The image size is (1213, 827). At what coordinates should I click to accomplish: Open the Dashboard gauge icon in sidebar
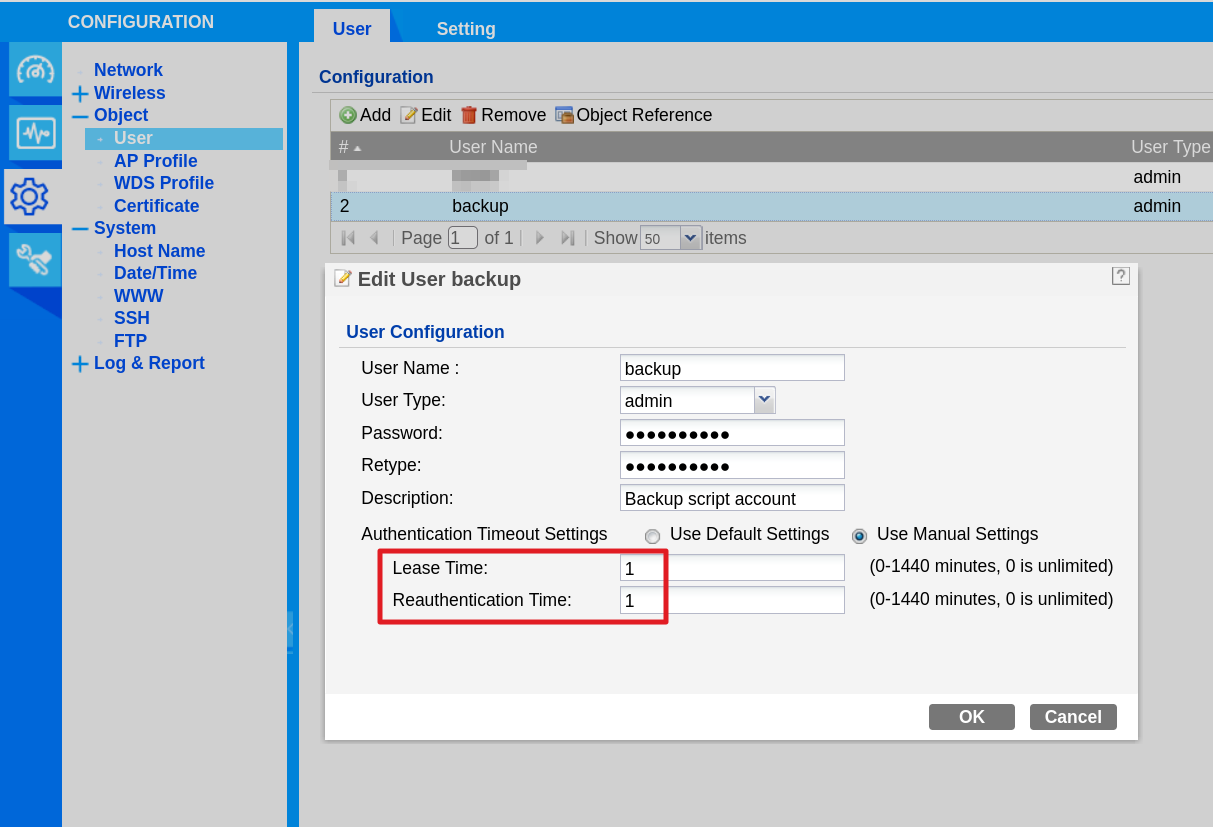[35, 70]
